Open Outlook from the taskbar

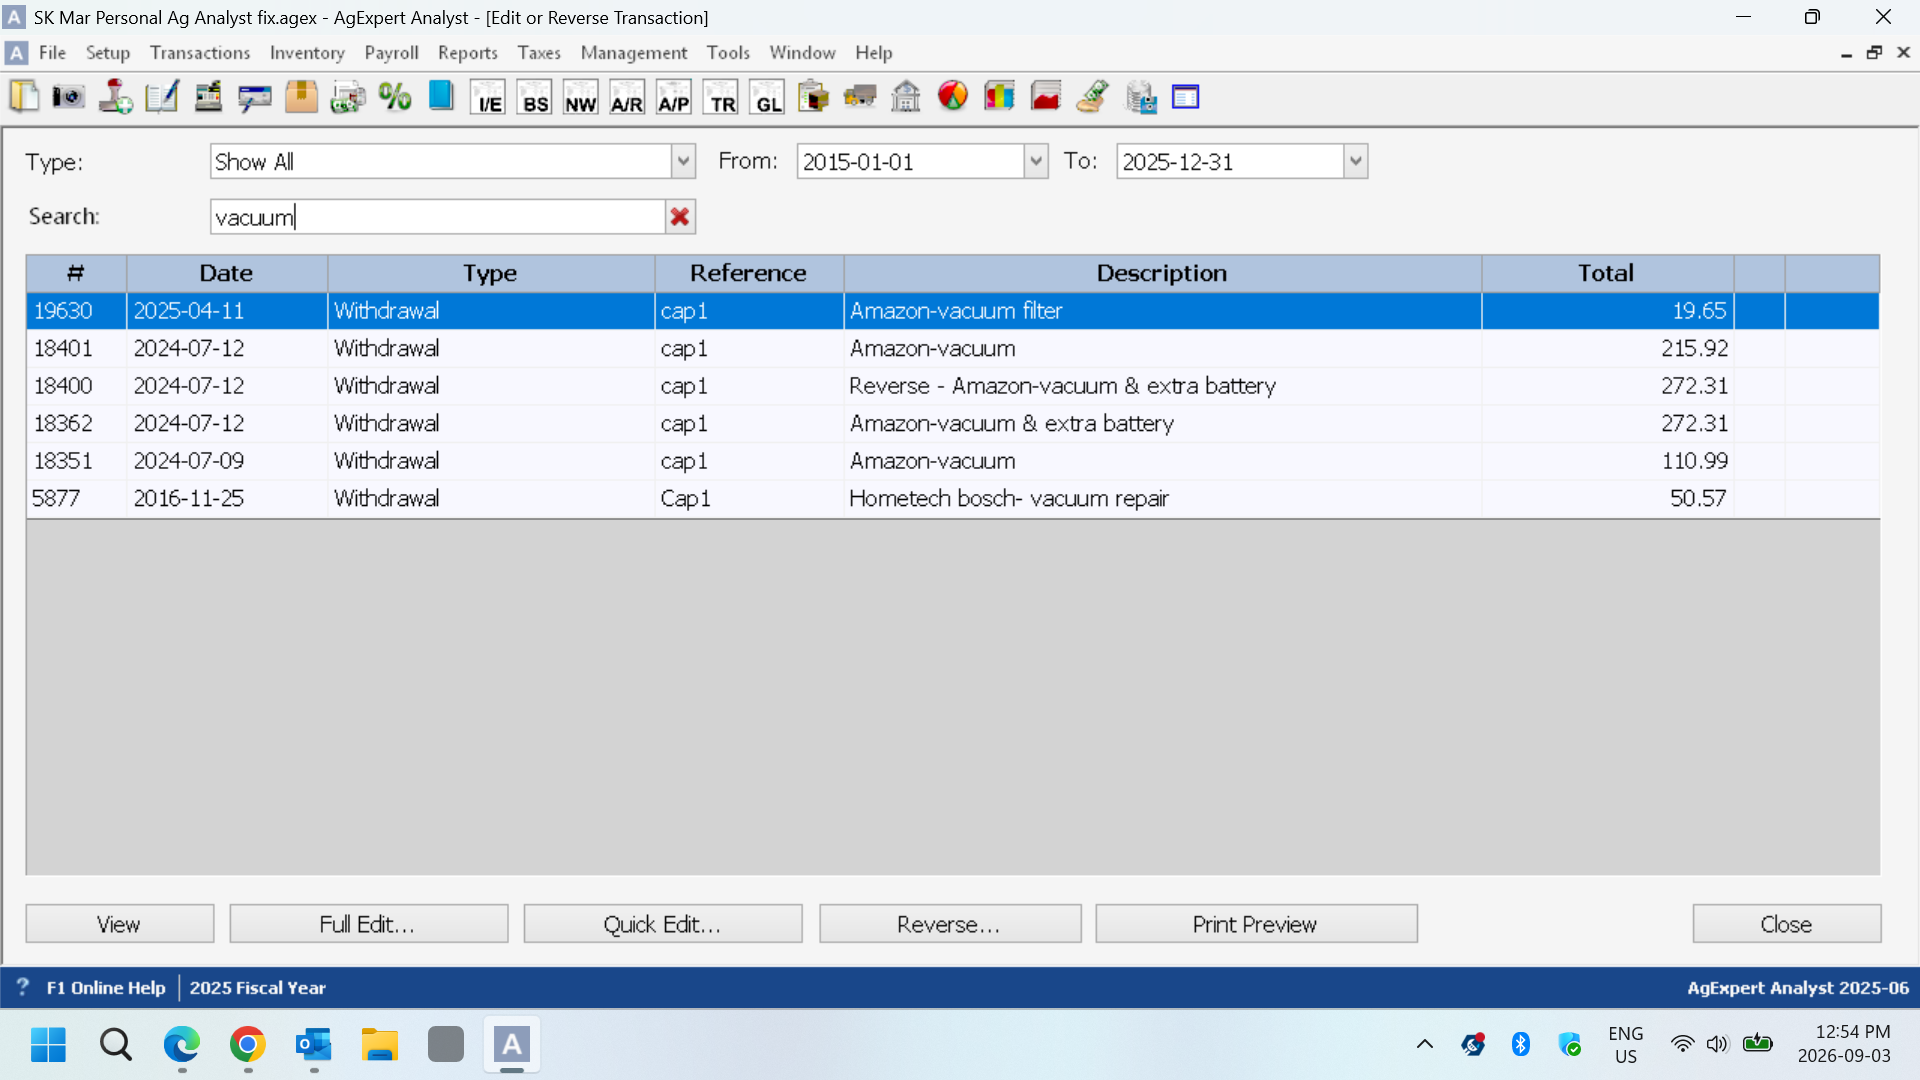(314, 1045)
